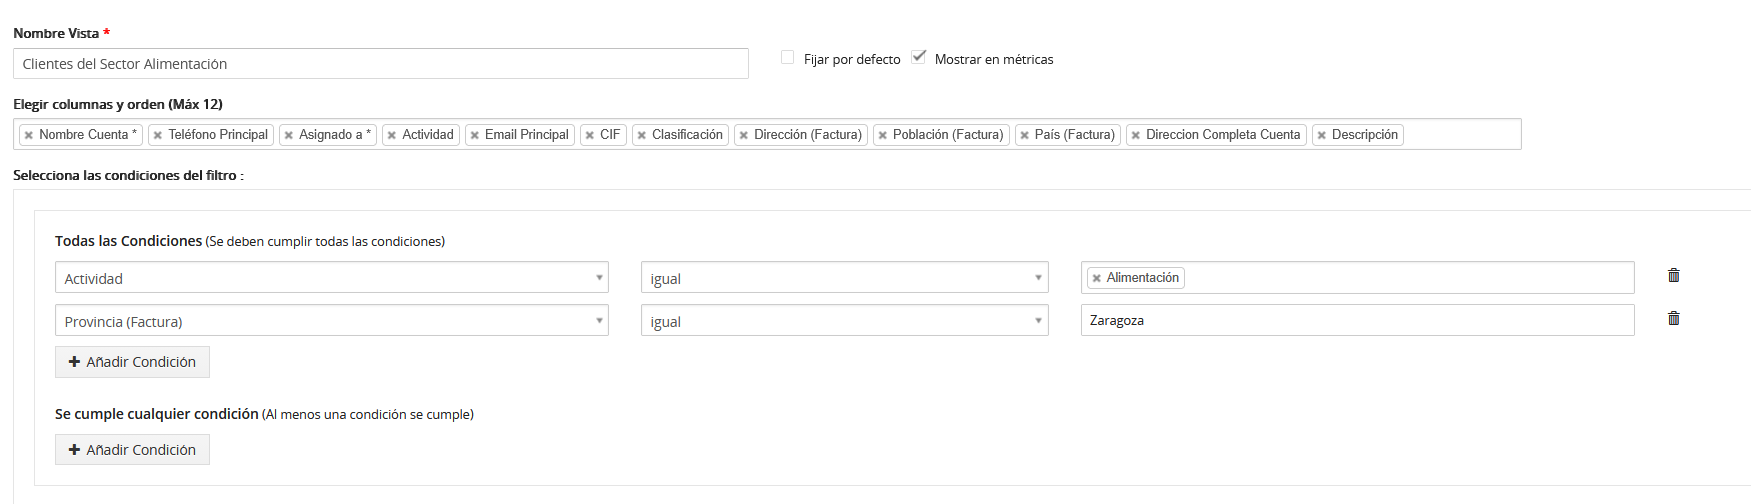
Task: Open the Provincia (Factura) field dropdown
Action: (332, 320)
